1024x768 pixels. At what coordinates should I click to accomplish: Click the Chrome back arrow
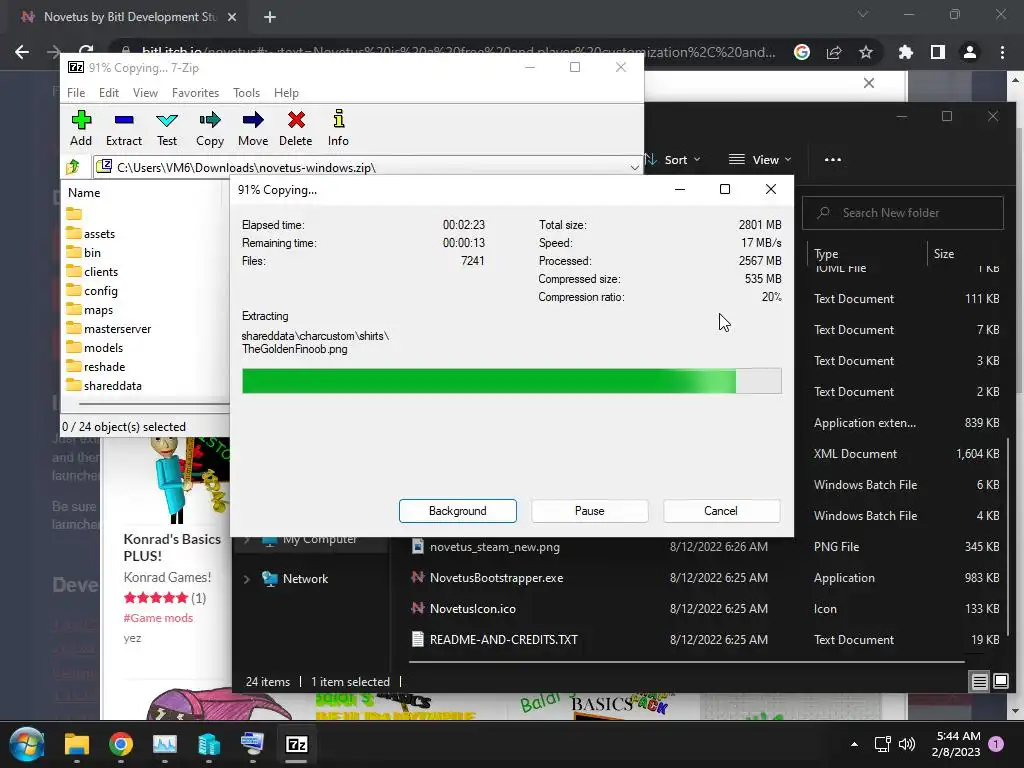[22, 52]
